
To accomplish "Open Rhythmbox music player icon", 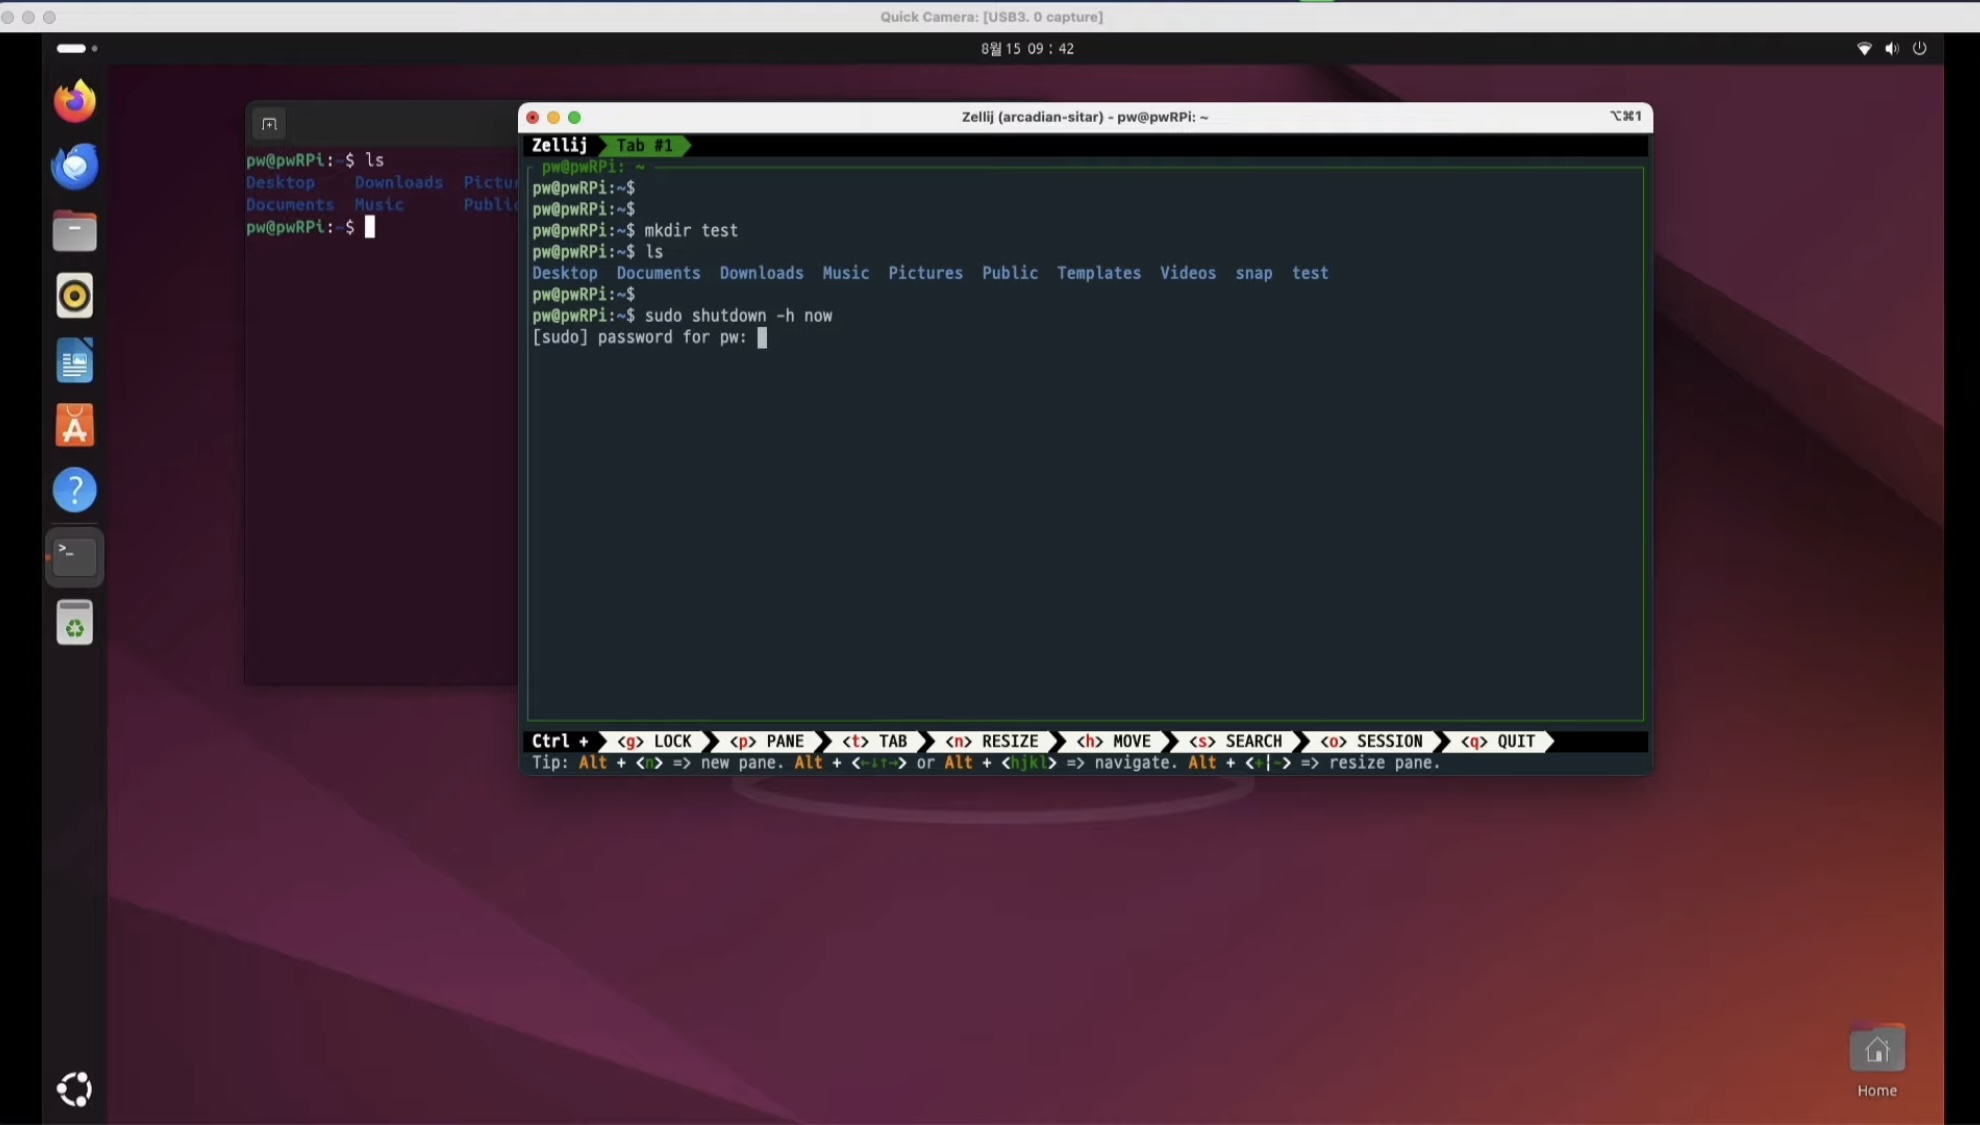I will [75, 296].
